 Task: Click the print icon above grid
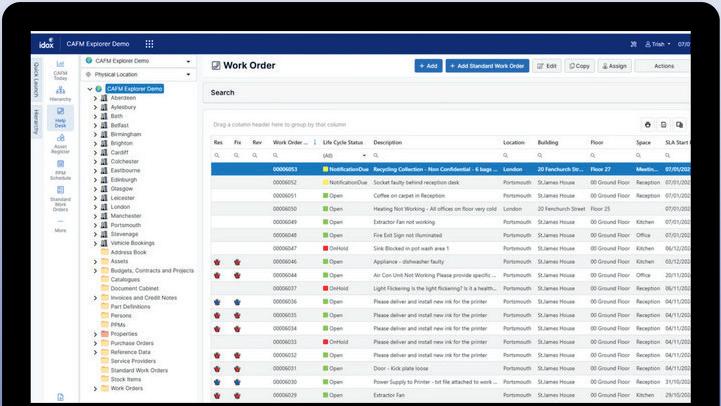coord(647,125)
